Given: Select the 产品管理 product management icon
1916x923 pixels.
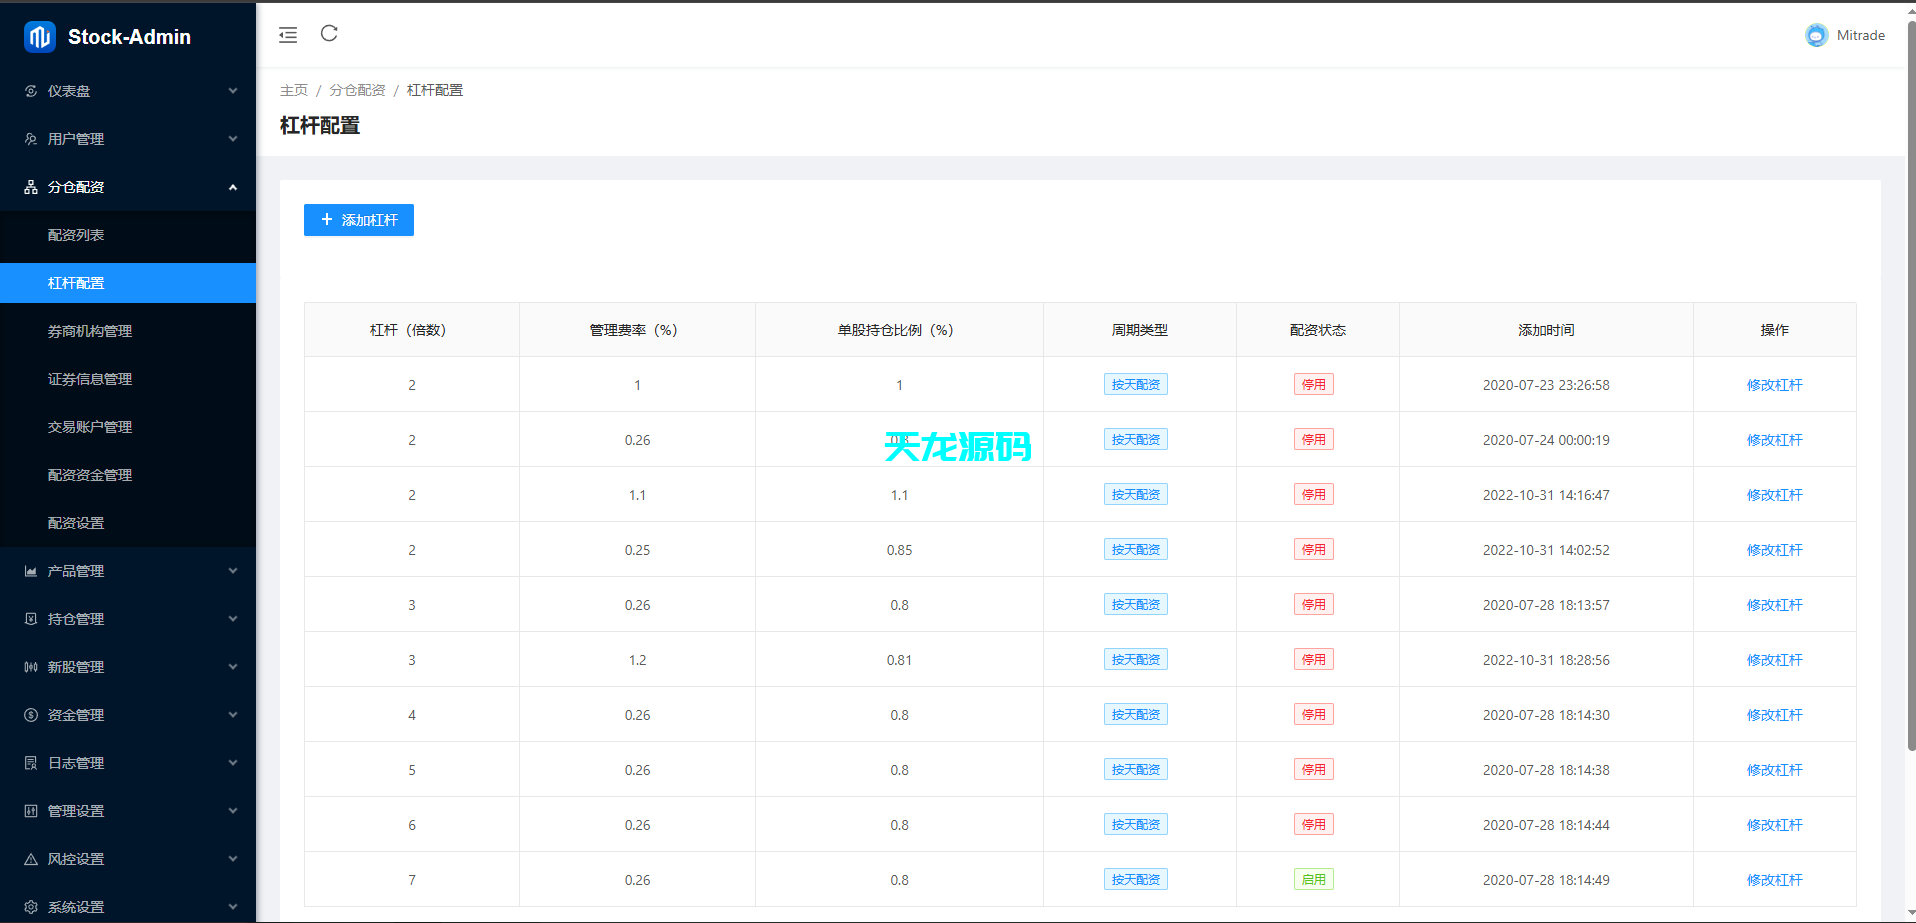Looking at the screenshot, I should point(30,571).
